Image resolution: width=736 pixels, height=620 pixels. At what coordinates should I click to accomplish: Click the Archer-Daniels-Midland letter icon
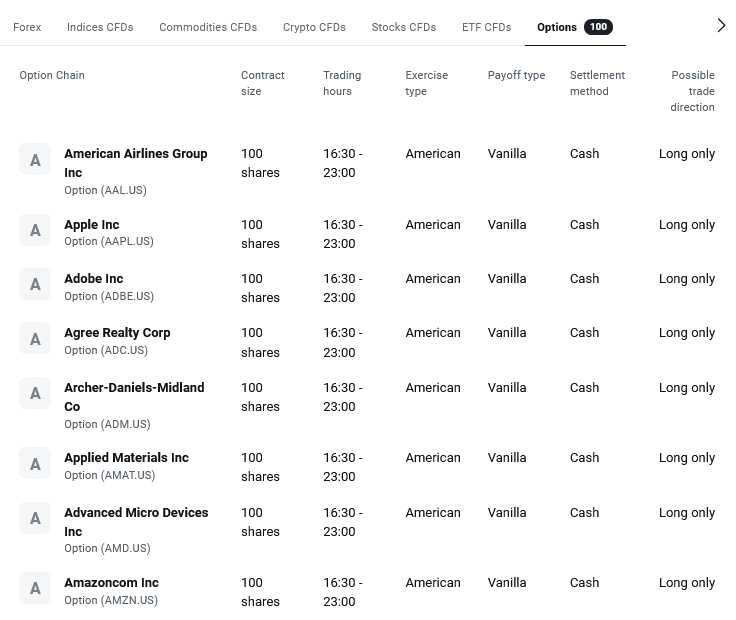pos(35,394)
